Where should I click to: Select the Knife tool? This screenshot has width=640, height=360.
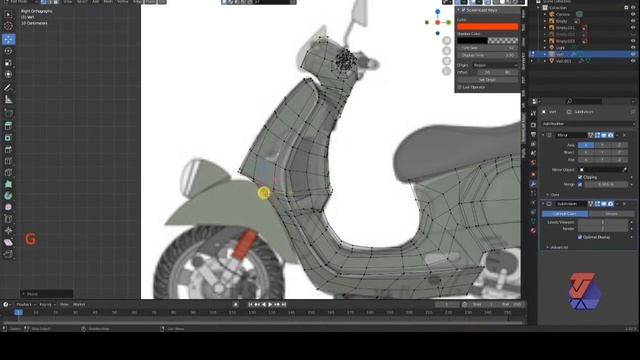click(x=8, y=173)
